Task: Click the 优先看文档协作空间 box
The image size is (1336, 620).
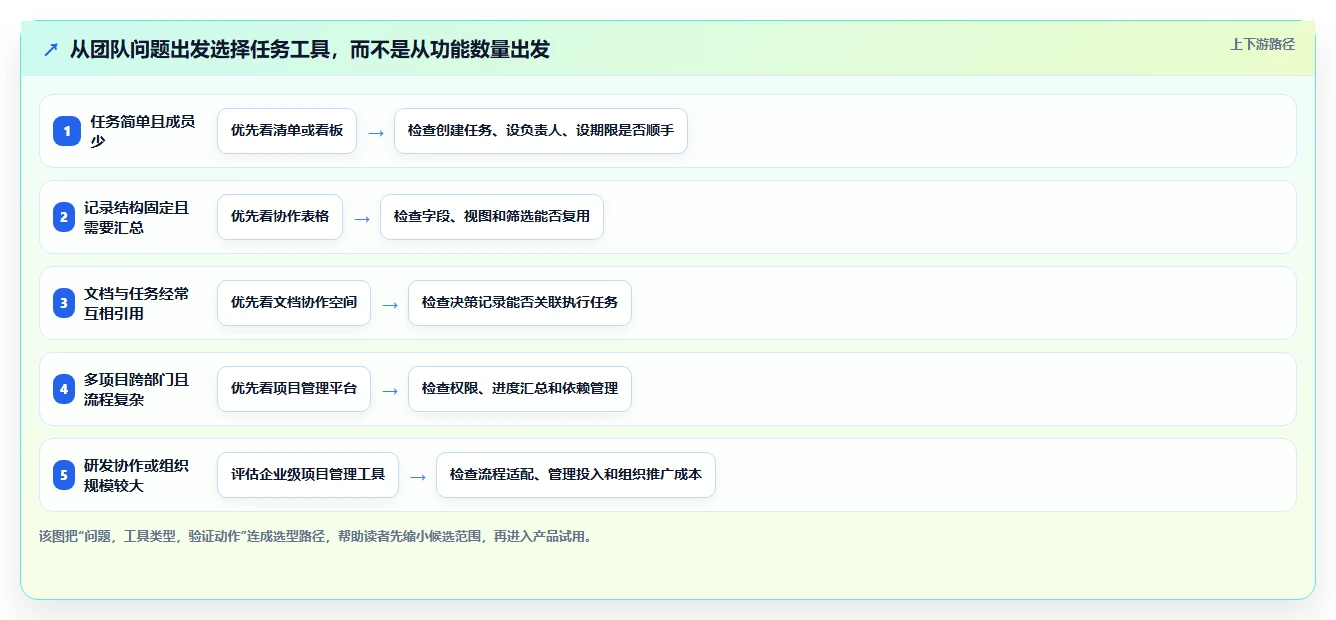Action: [x=294, y=303]
